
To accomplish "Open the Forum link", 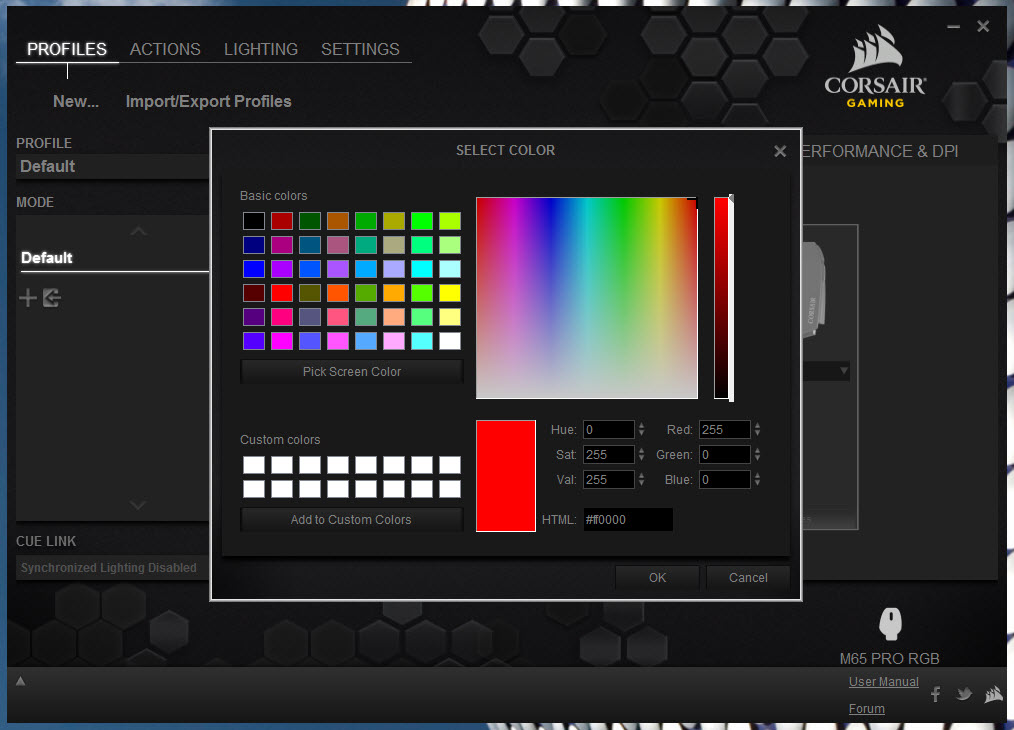I will click(x=867, y=709).
